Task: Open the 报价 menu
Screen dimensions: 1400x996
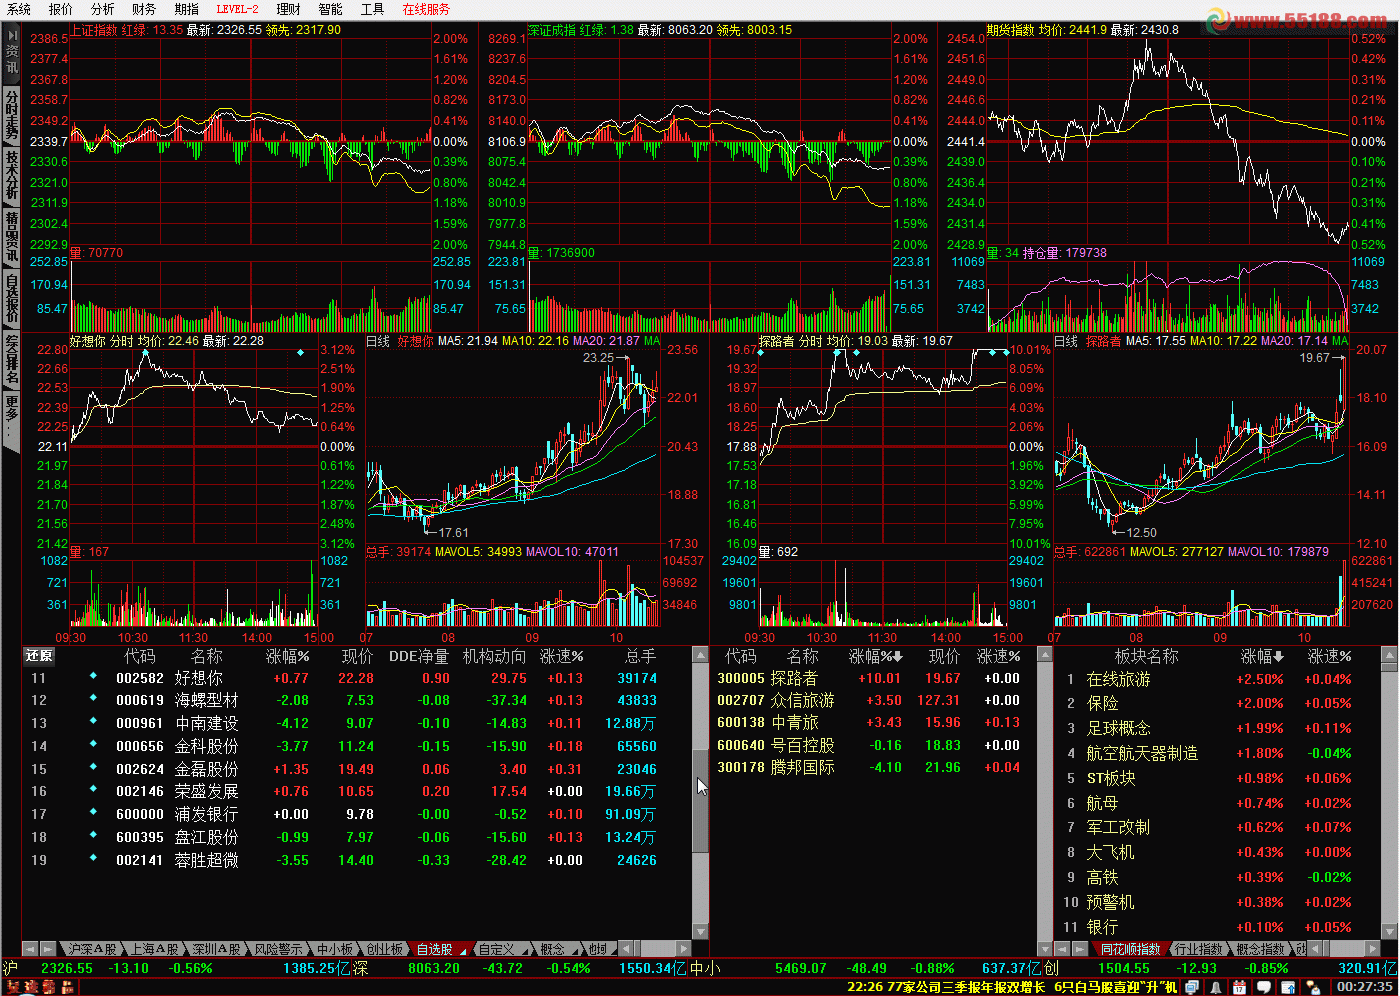Action: (x=61, y=9)
